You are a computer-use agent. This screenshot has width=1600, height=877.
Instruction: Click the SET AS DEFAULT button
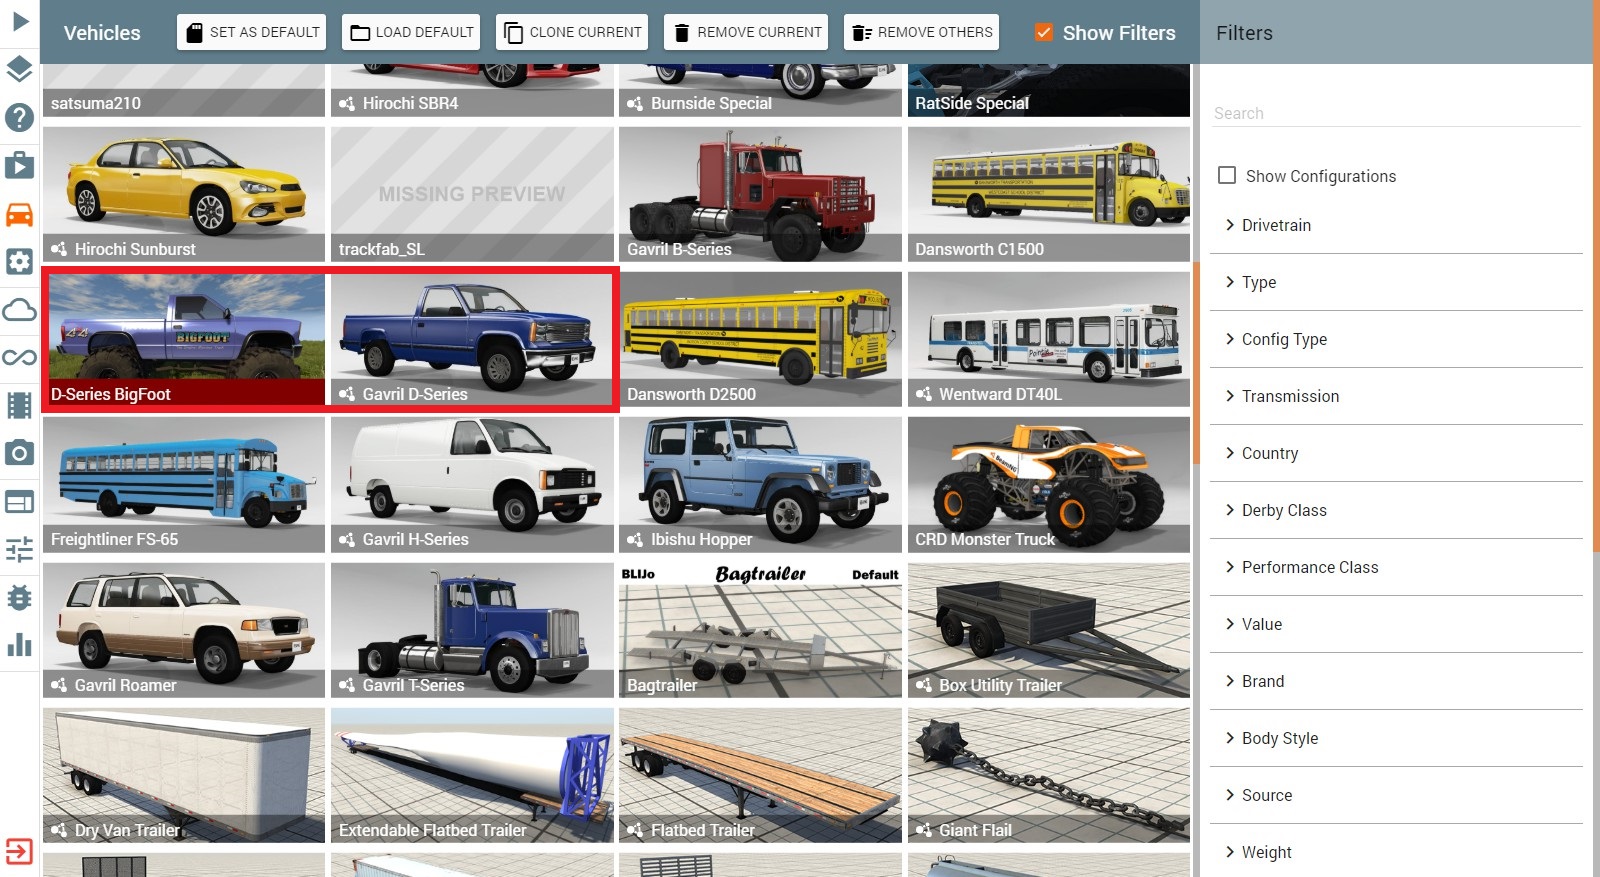coord(252,32)
